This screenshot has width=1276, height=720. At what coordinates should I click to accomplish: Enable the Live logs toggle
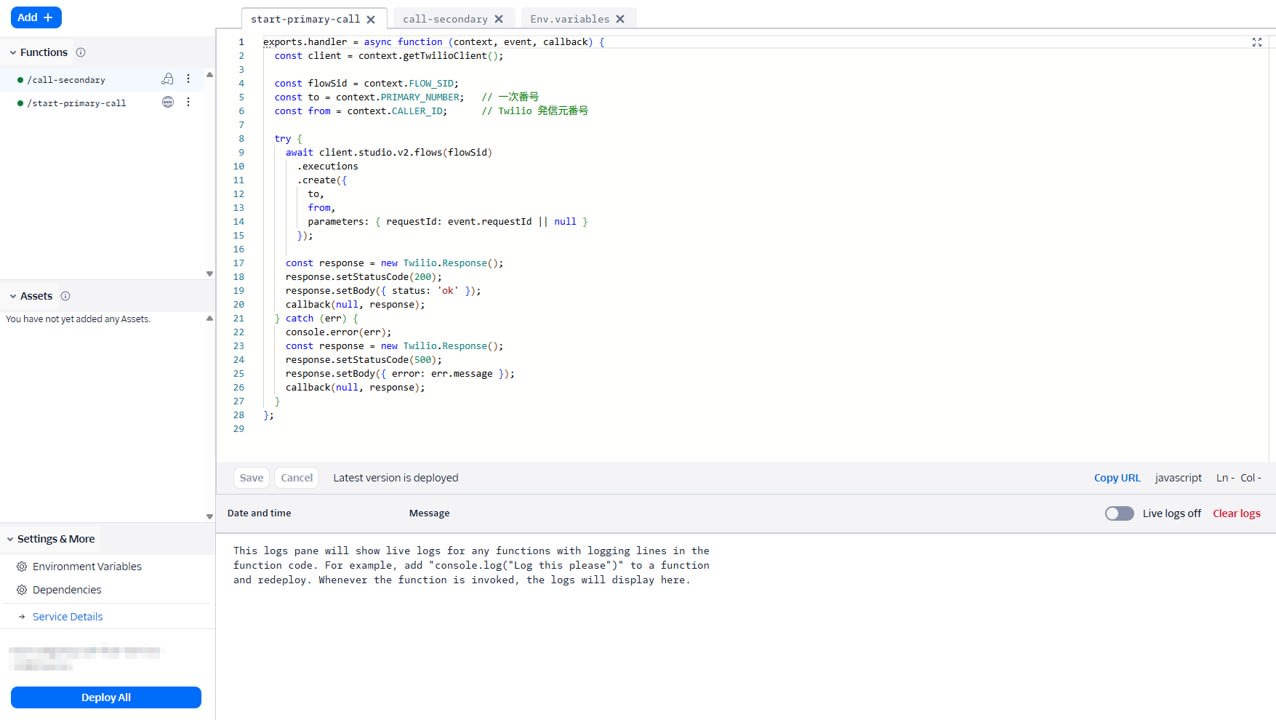click(x=1119, y=512)
